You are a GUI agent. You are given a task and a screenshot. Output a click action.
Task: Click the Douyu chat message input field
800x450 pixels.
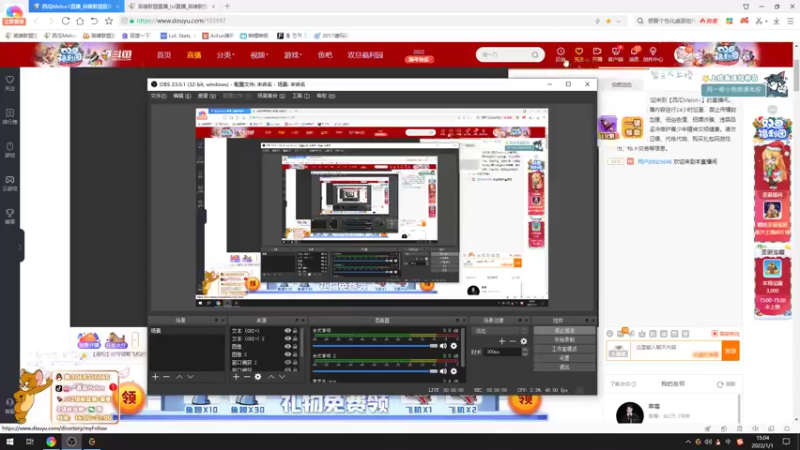point(676,351)
